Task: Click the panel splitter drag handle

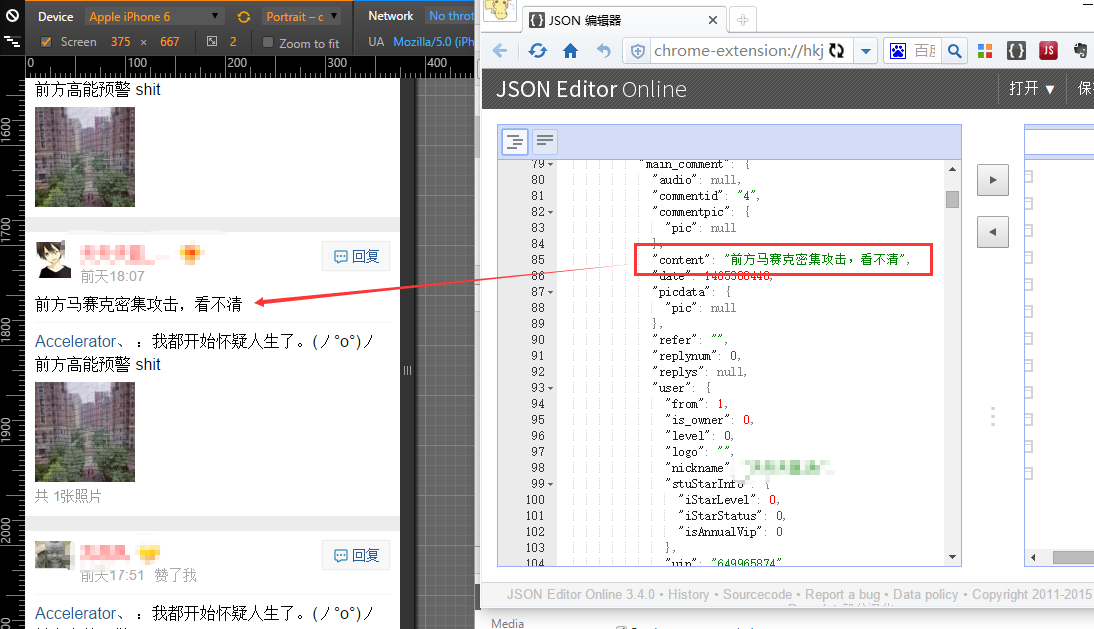Action: pyautogui.click(x=993, y=416)
